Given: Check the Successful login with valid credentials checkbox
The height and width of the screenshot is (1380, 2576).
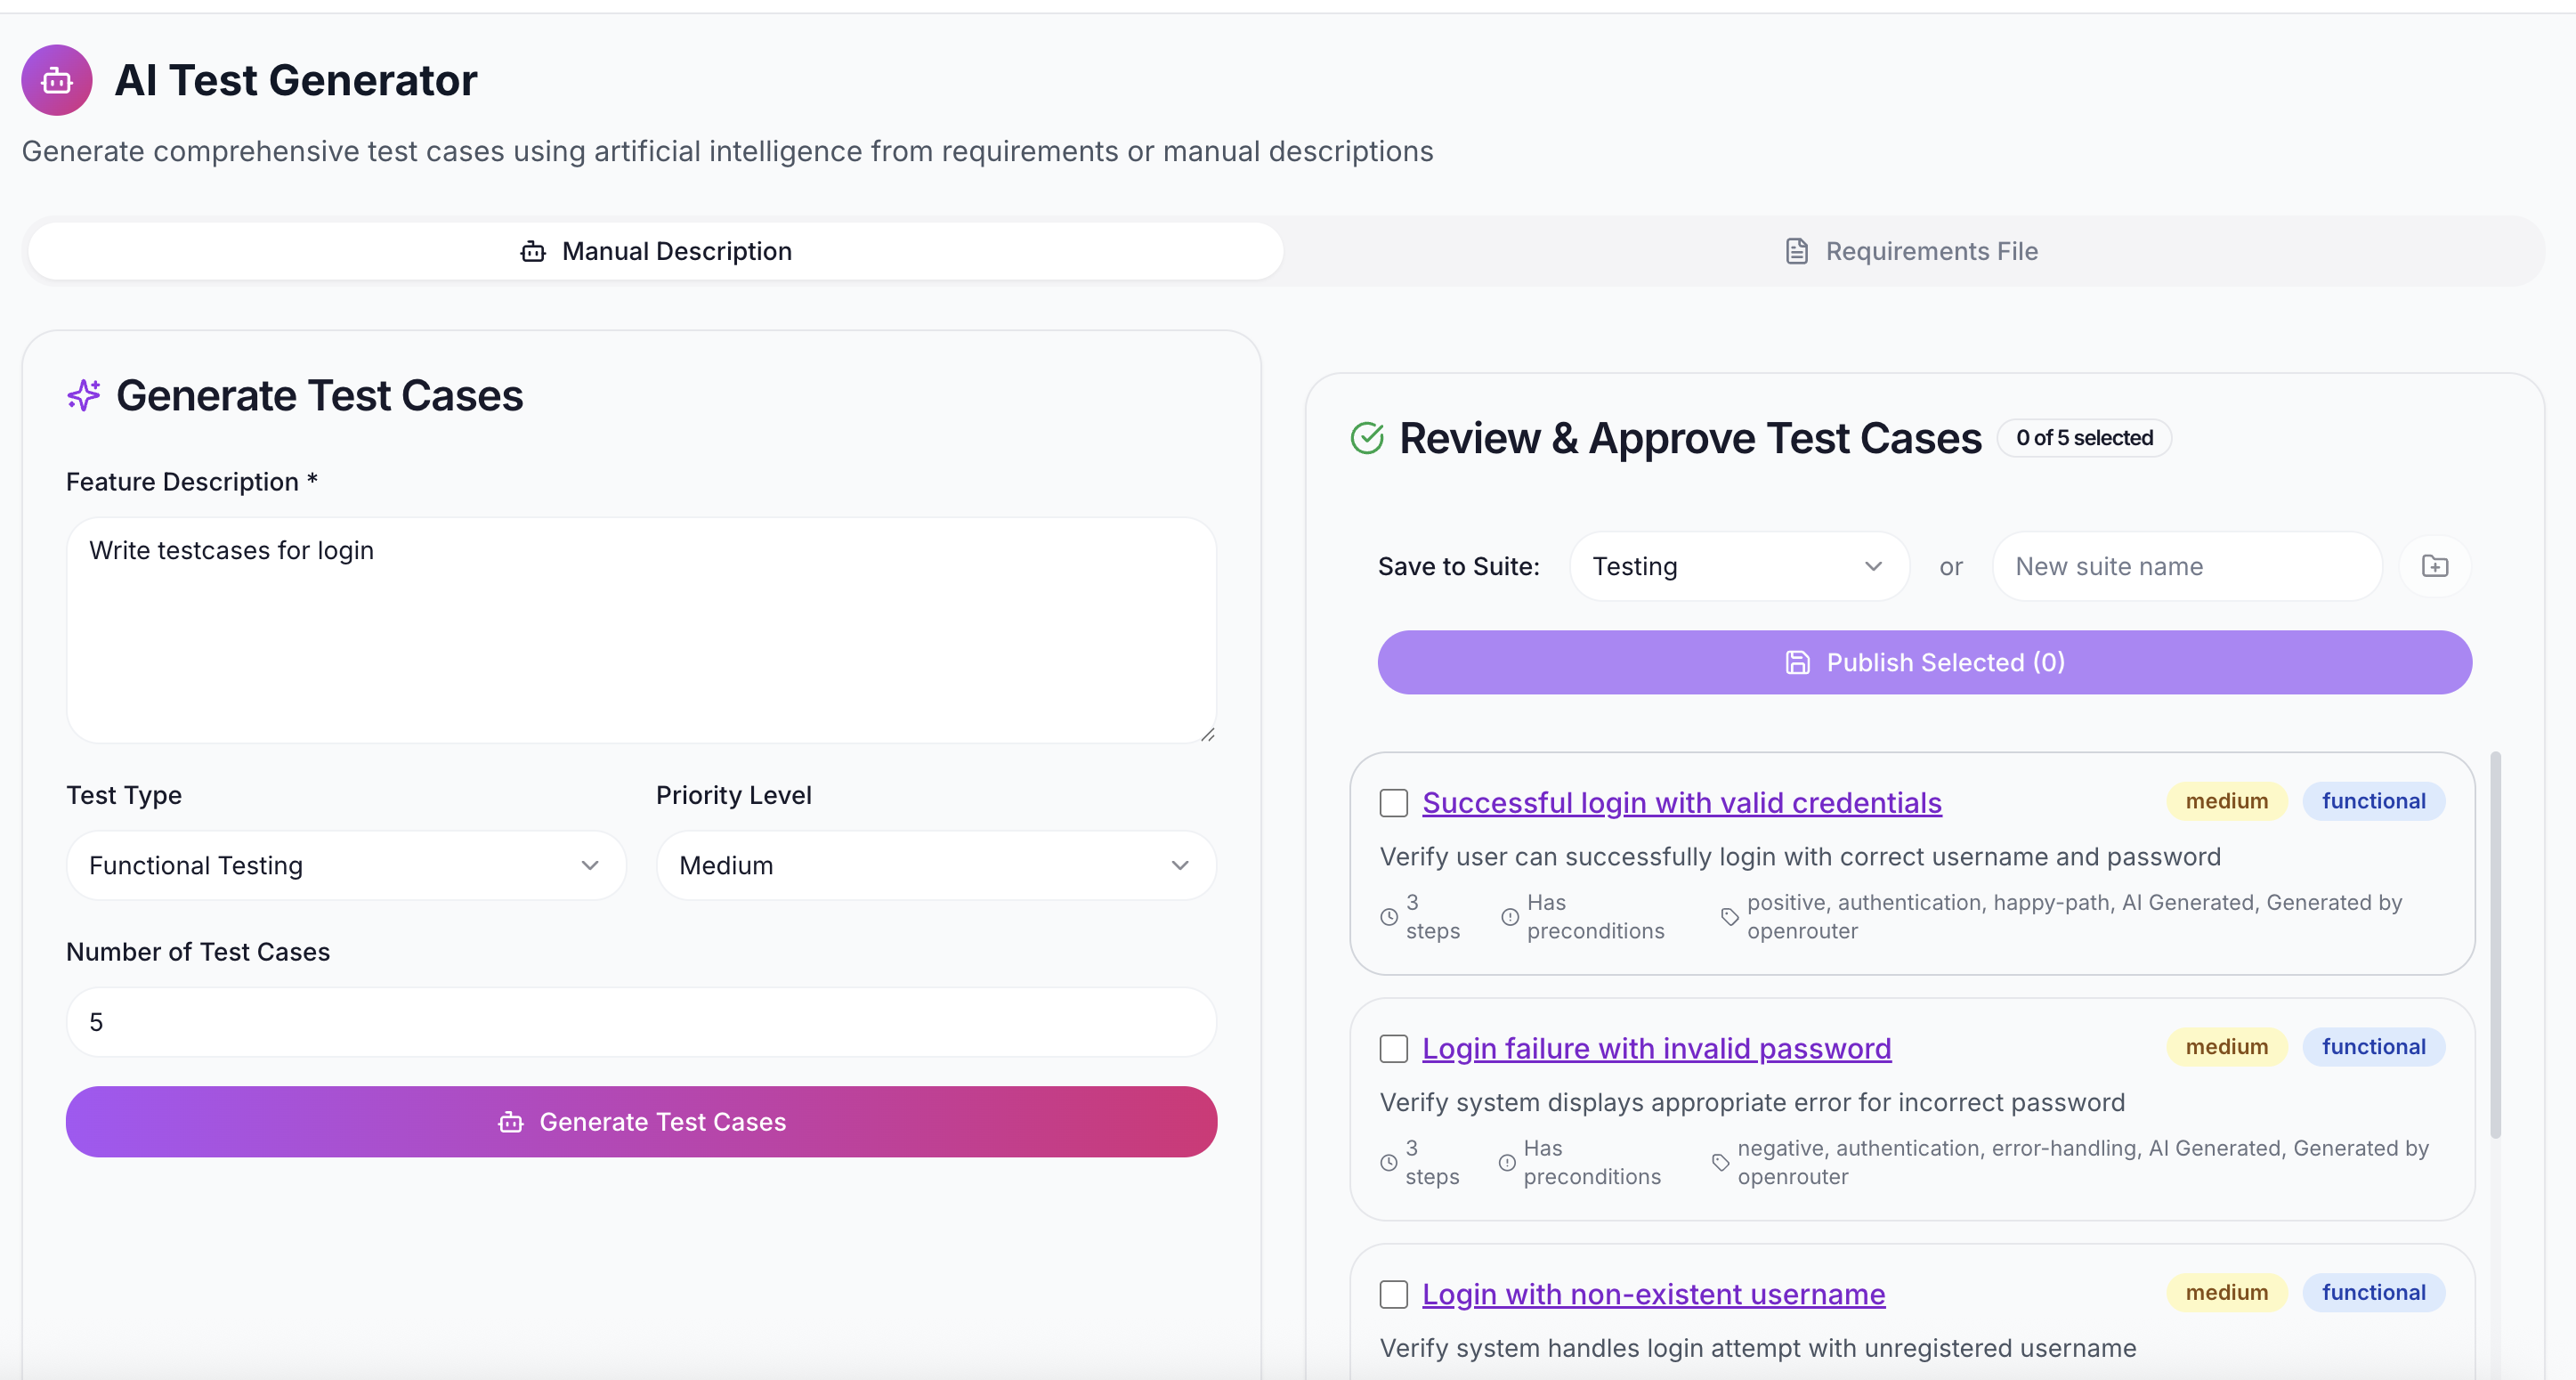Looking at the screenshot, I should click(x=1393, y=803).
